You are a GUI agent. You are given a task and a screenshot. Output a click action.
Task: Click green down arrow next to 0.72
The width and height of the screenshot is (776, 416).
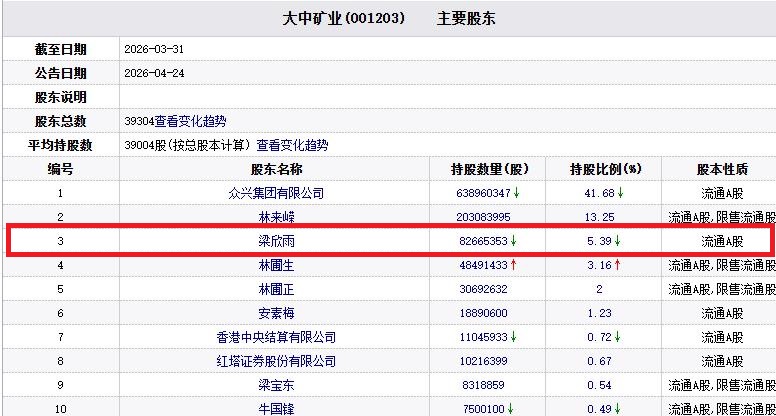click(x=617, y=337)
